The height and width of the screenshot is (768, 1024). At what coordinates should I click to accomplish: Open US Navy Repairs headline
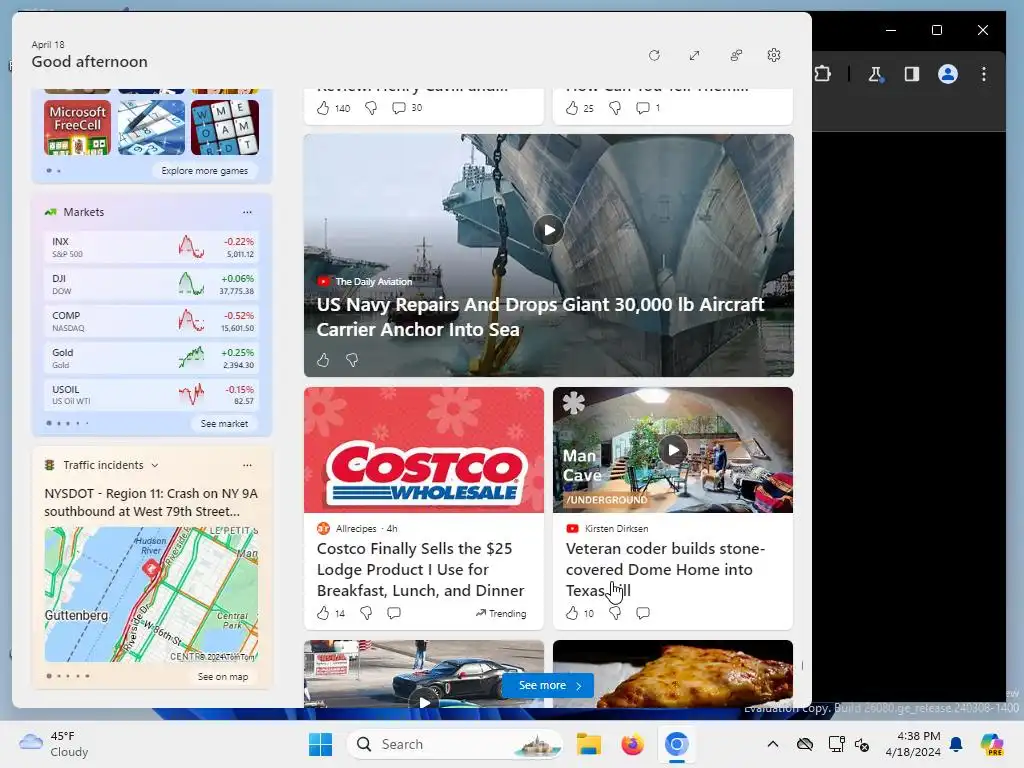pos(541,317)
